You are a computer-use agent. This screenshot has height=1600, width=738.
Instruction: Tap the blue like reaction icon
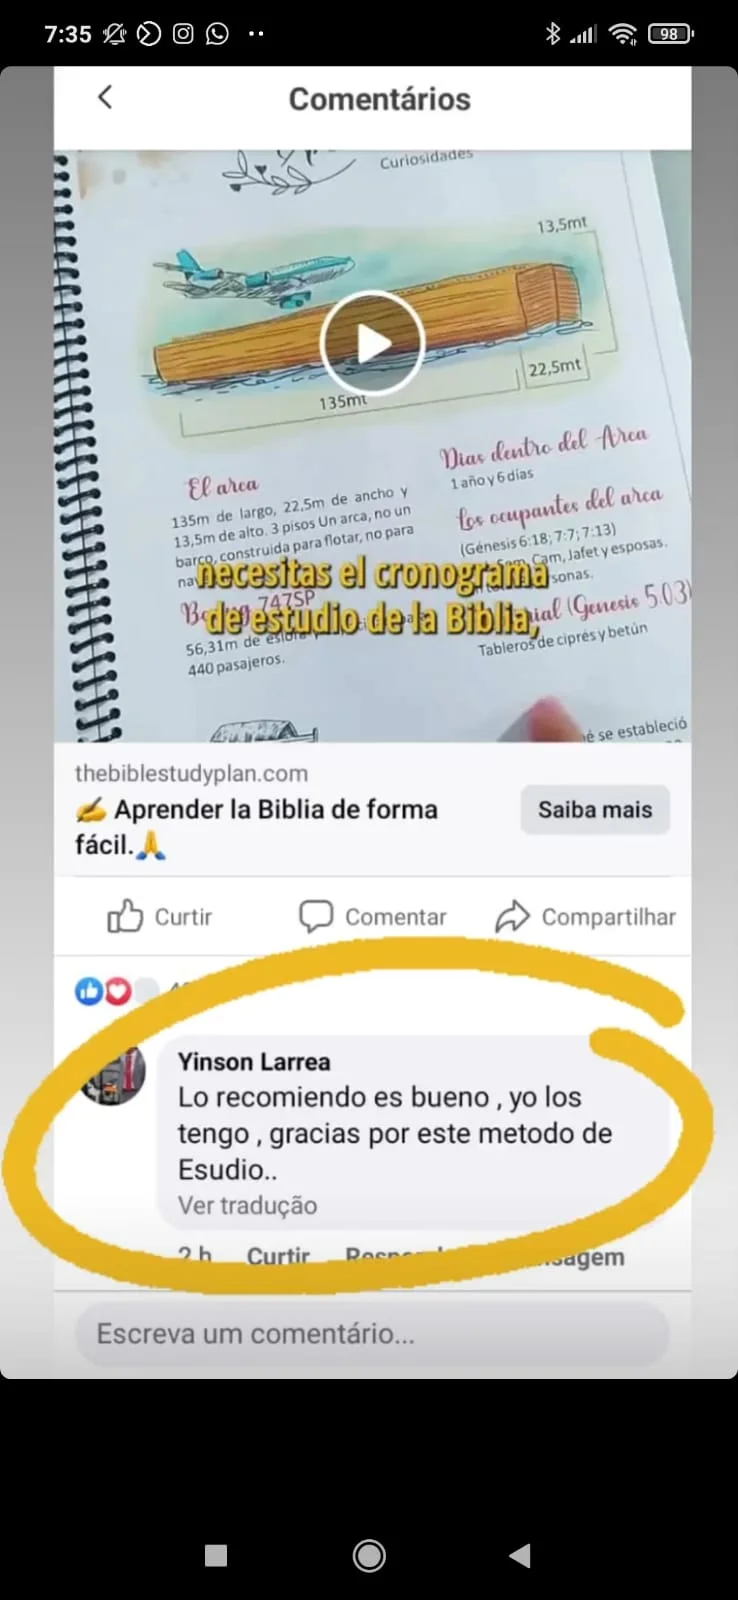(x=89, y=990)
